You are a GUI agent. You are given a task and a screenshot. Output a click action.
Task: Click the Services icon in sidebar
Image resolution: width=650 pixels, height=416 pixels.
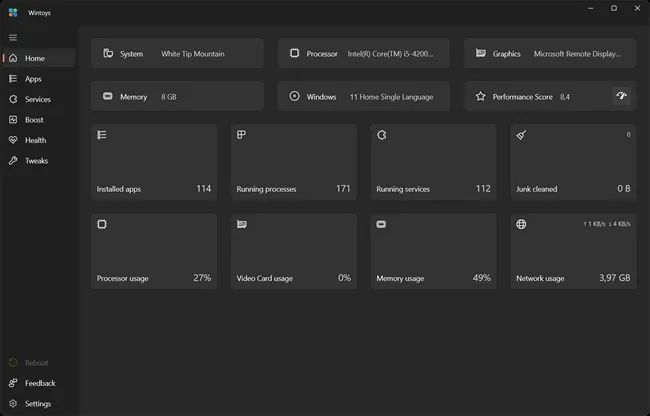(13, 99)
